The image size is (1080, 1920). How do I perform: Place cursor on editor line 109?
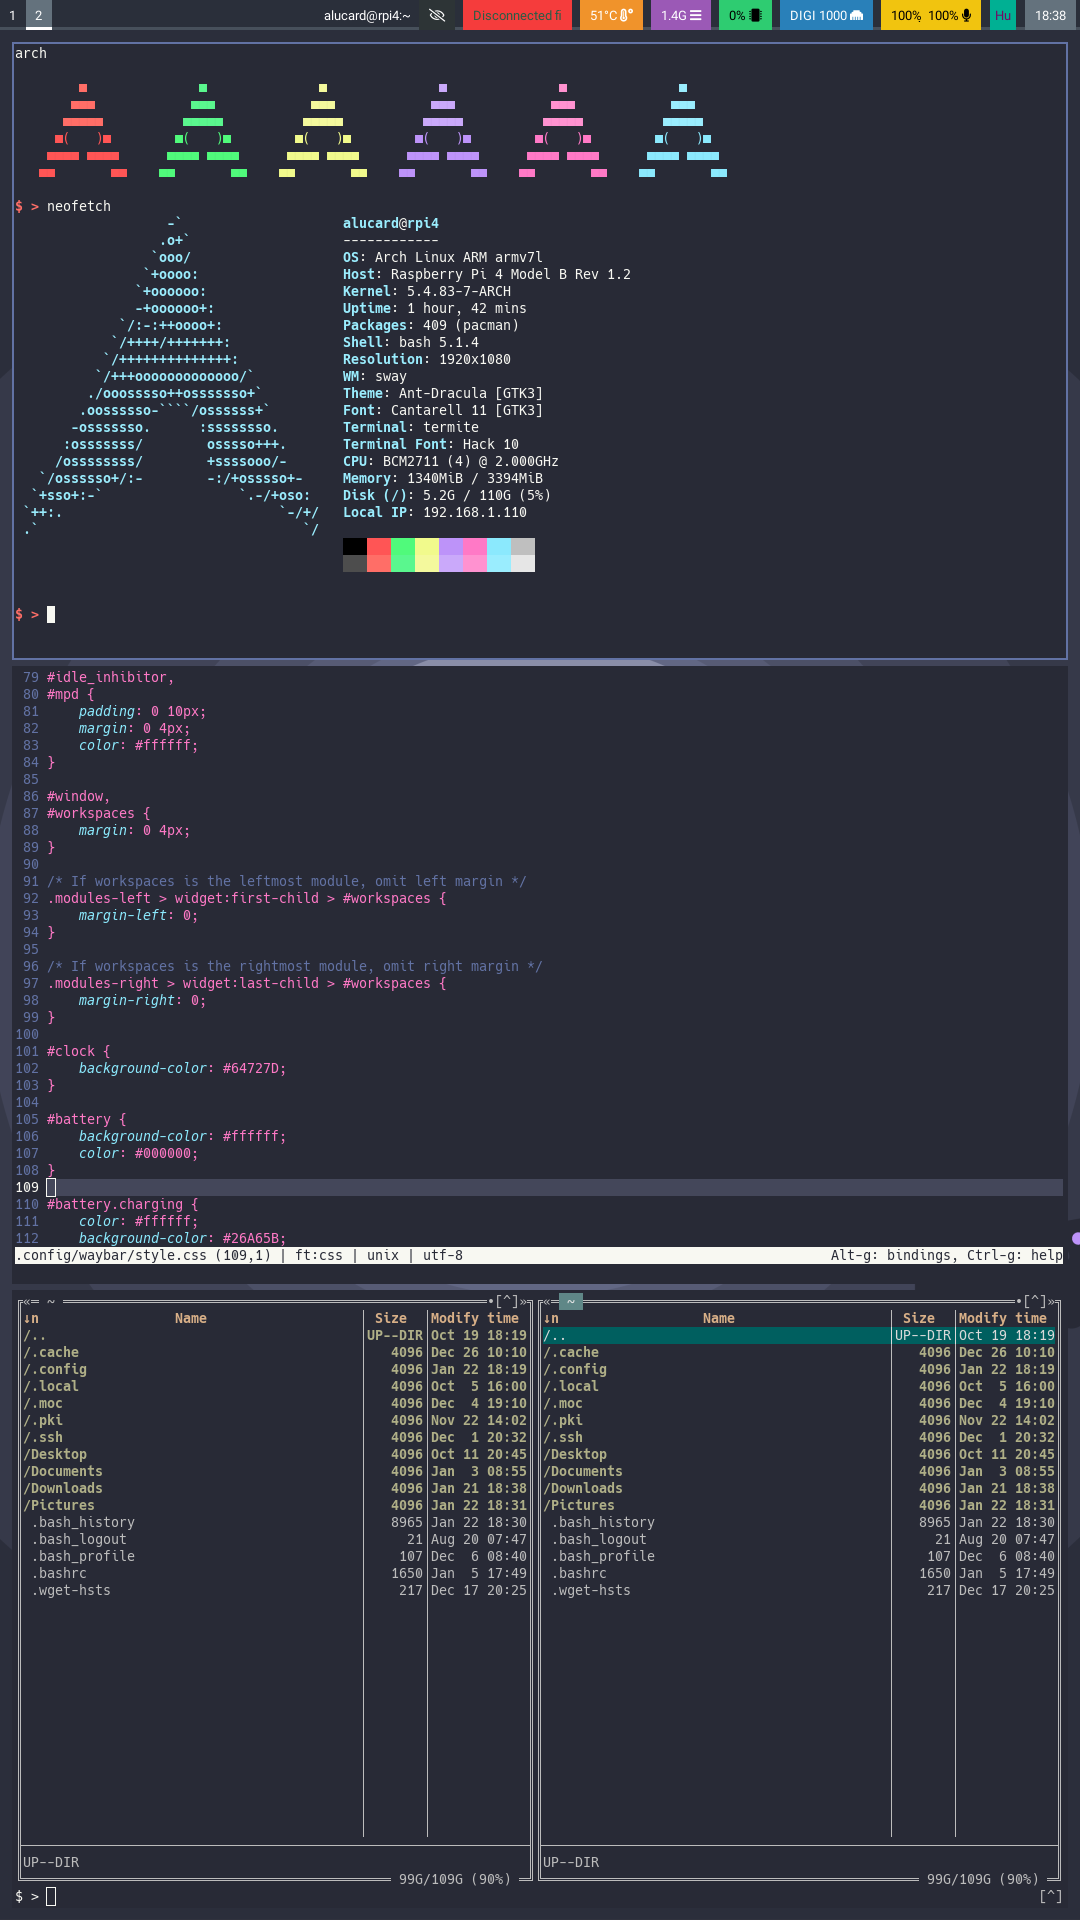coord(539,1187)
